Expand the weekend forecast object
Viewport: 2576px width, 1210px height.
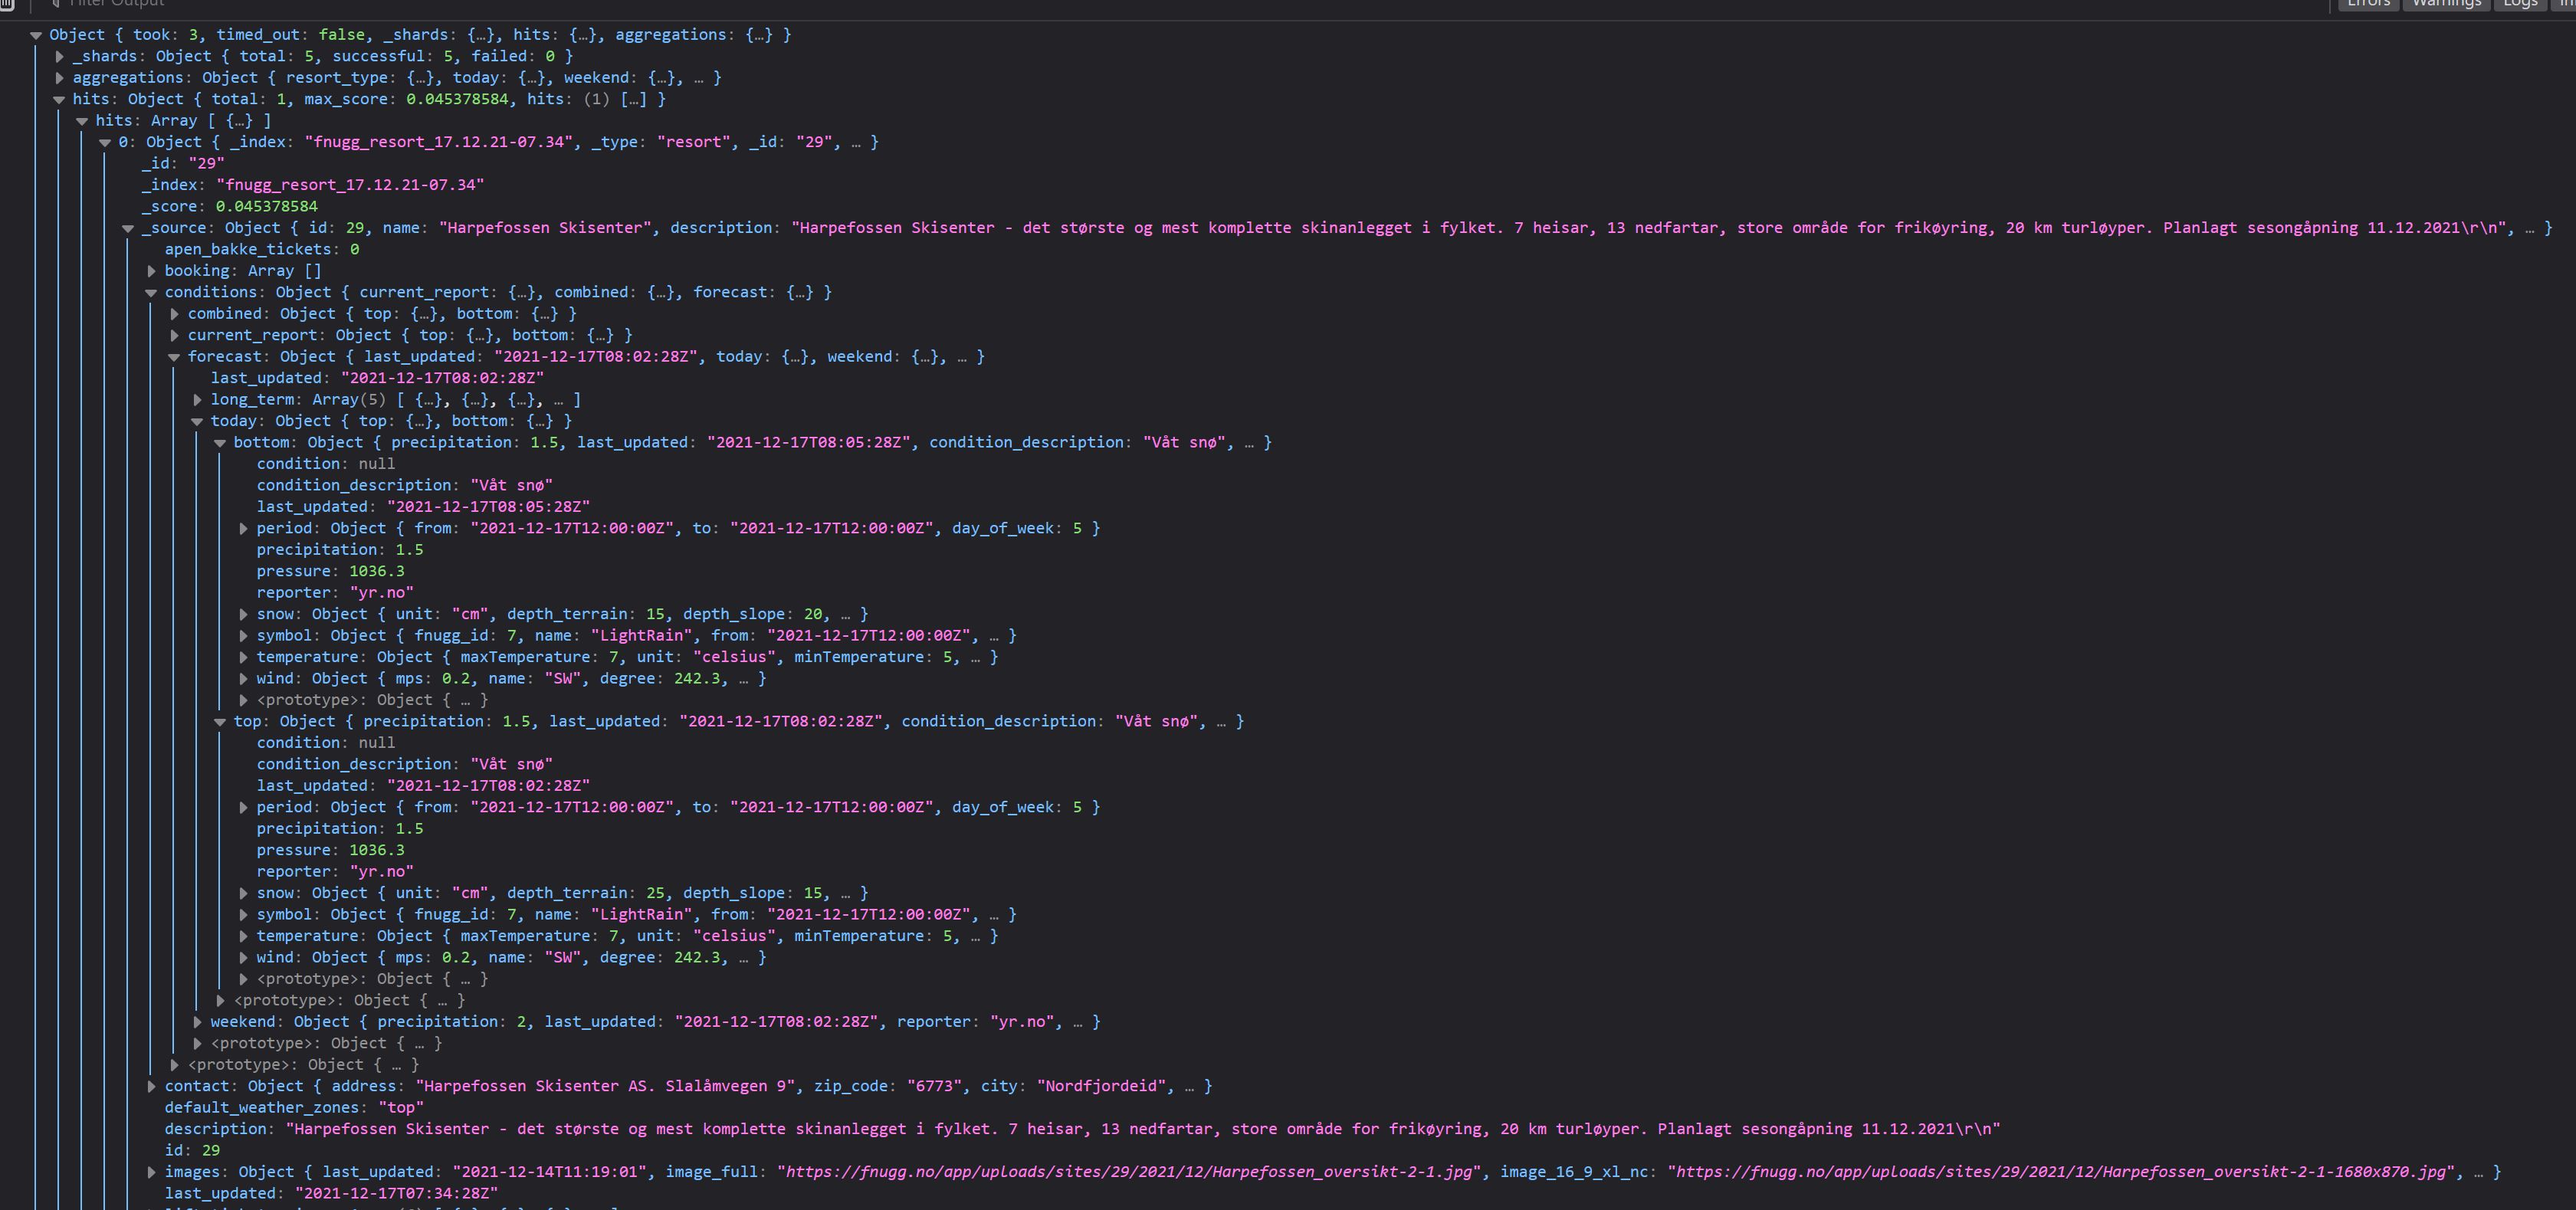point(198,1022)
